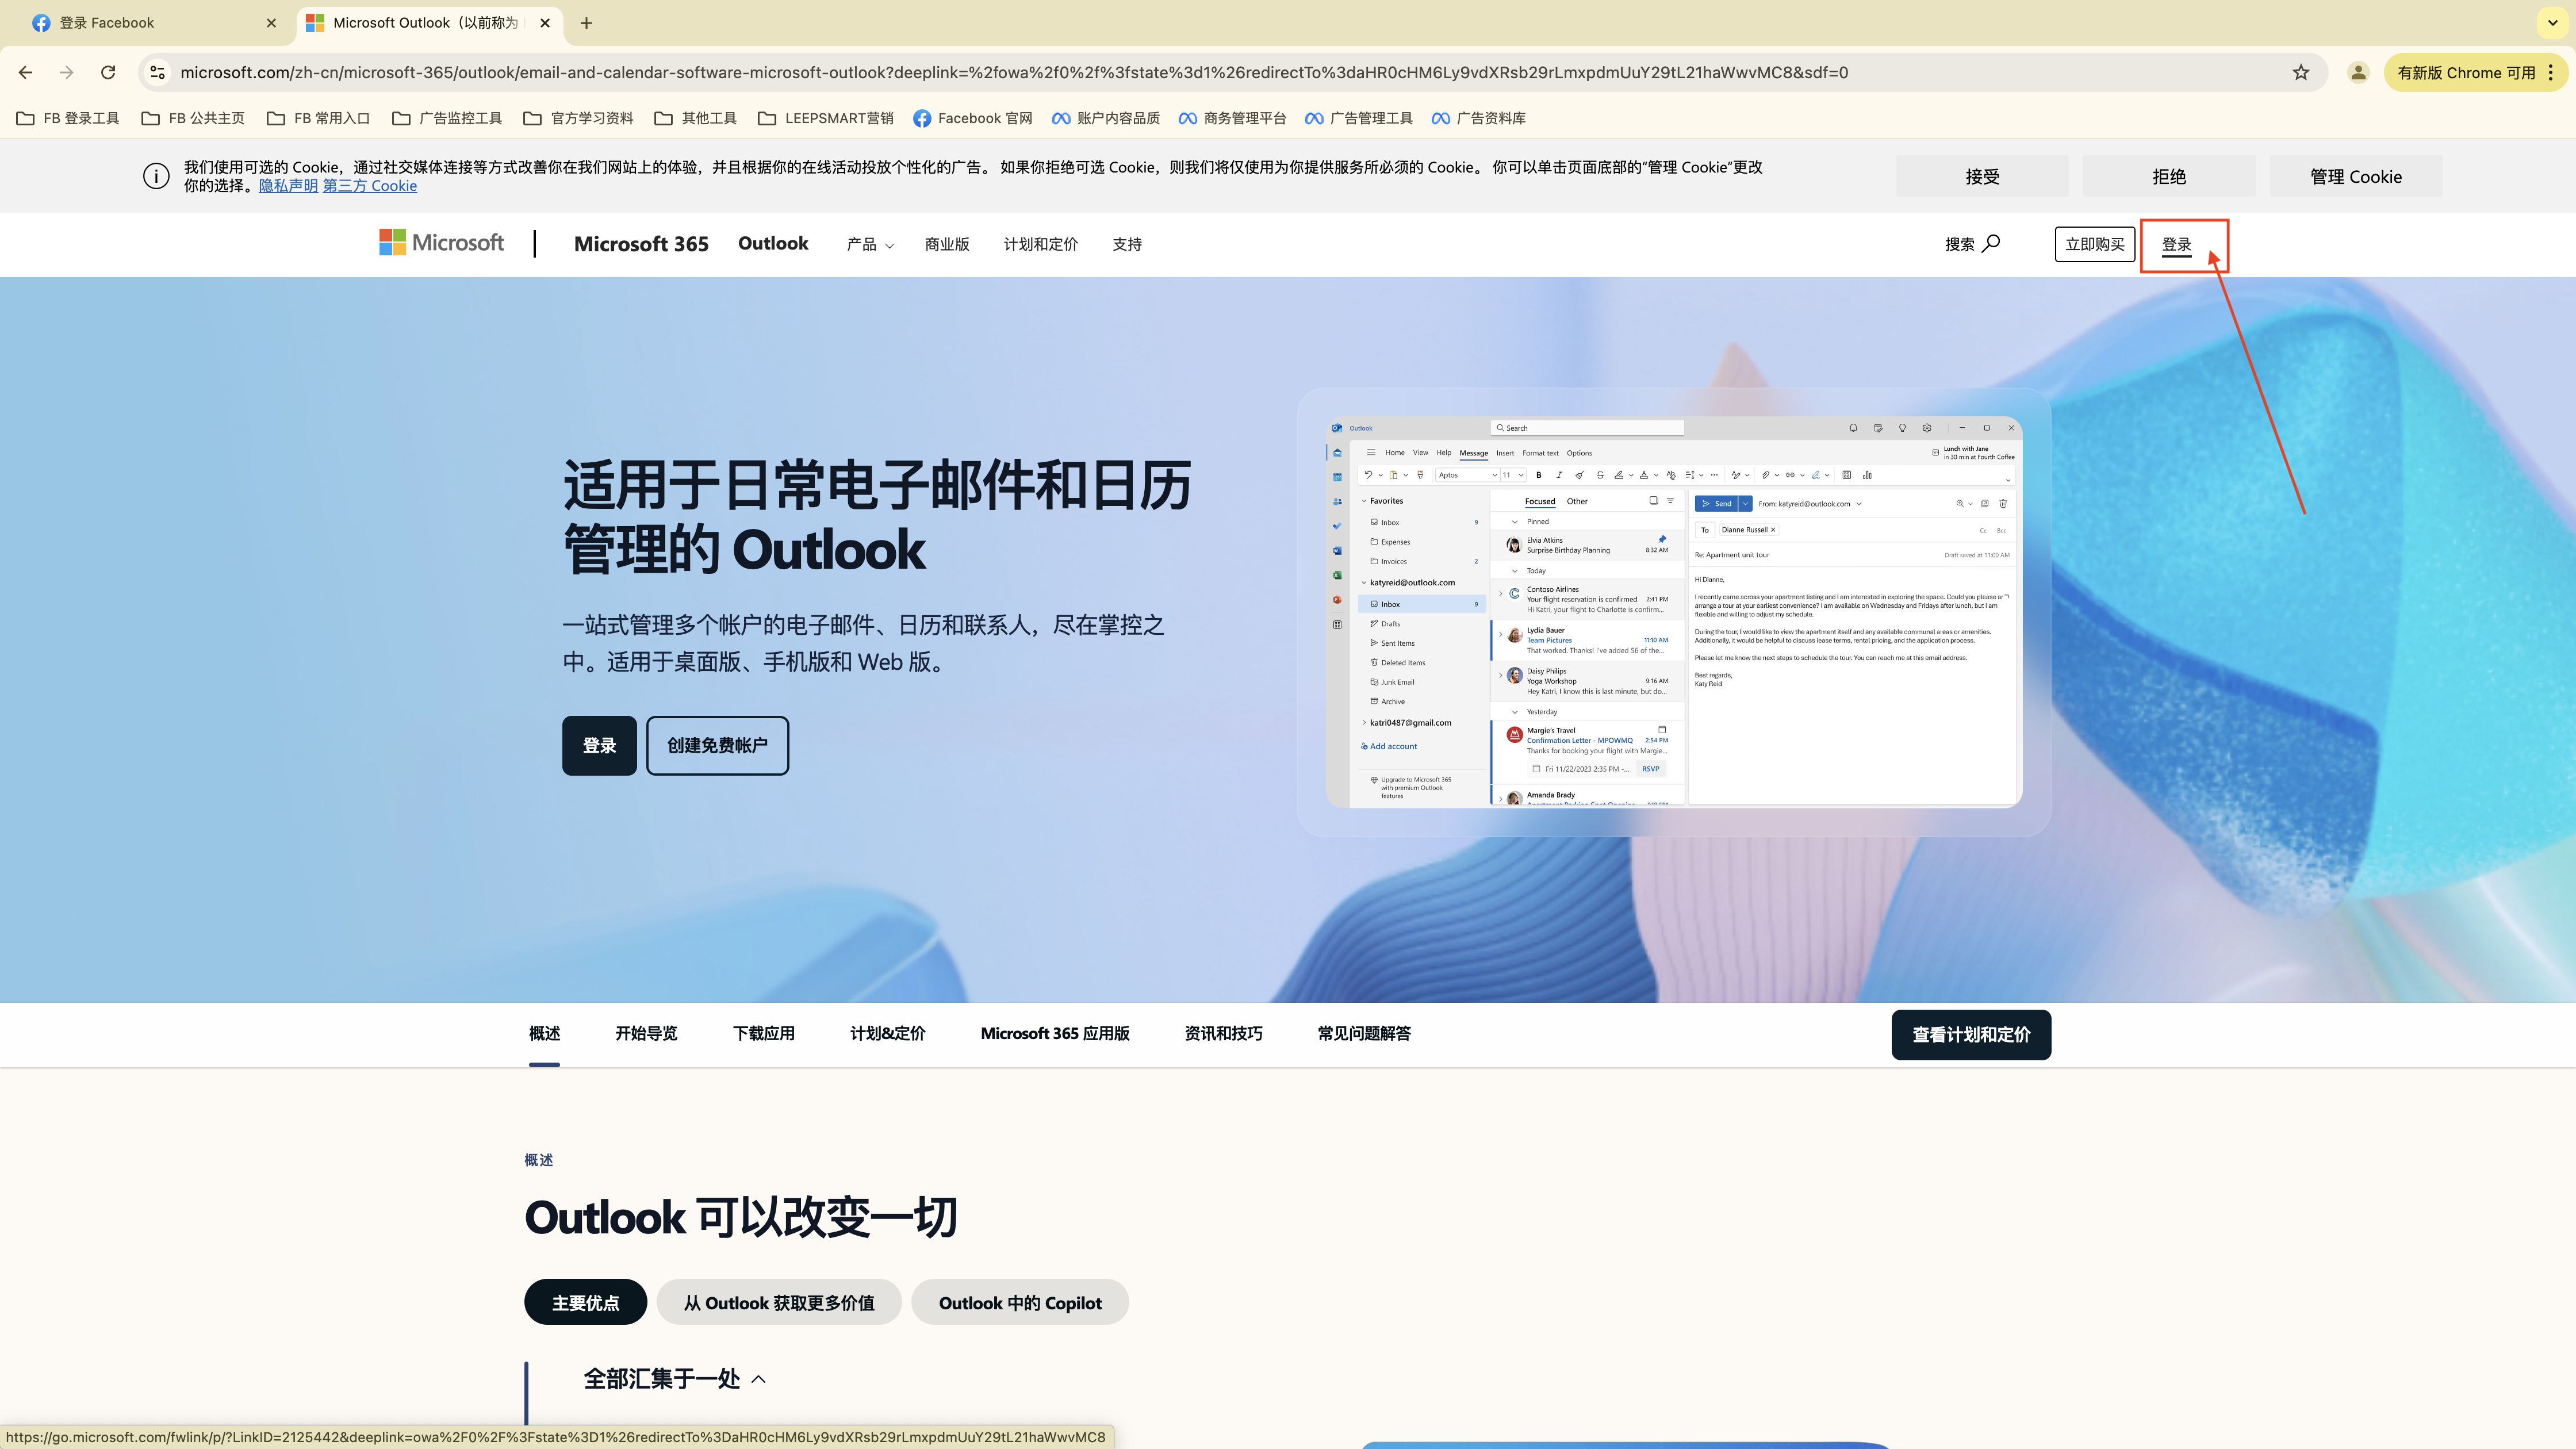
Task: Expand the 产品 dropdown menu
Action: pyautogui.click(x=870, y=244)
